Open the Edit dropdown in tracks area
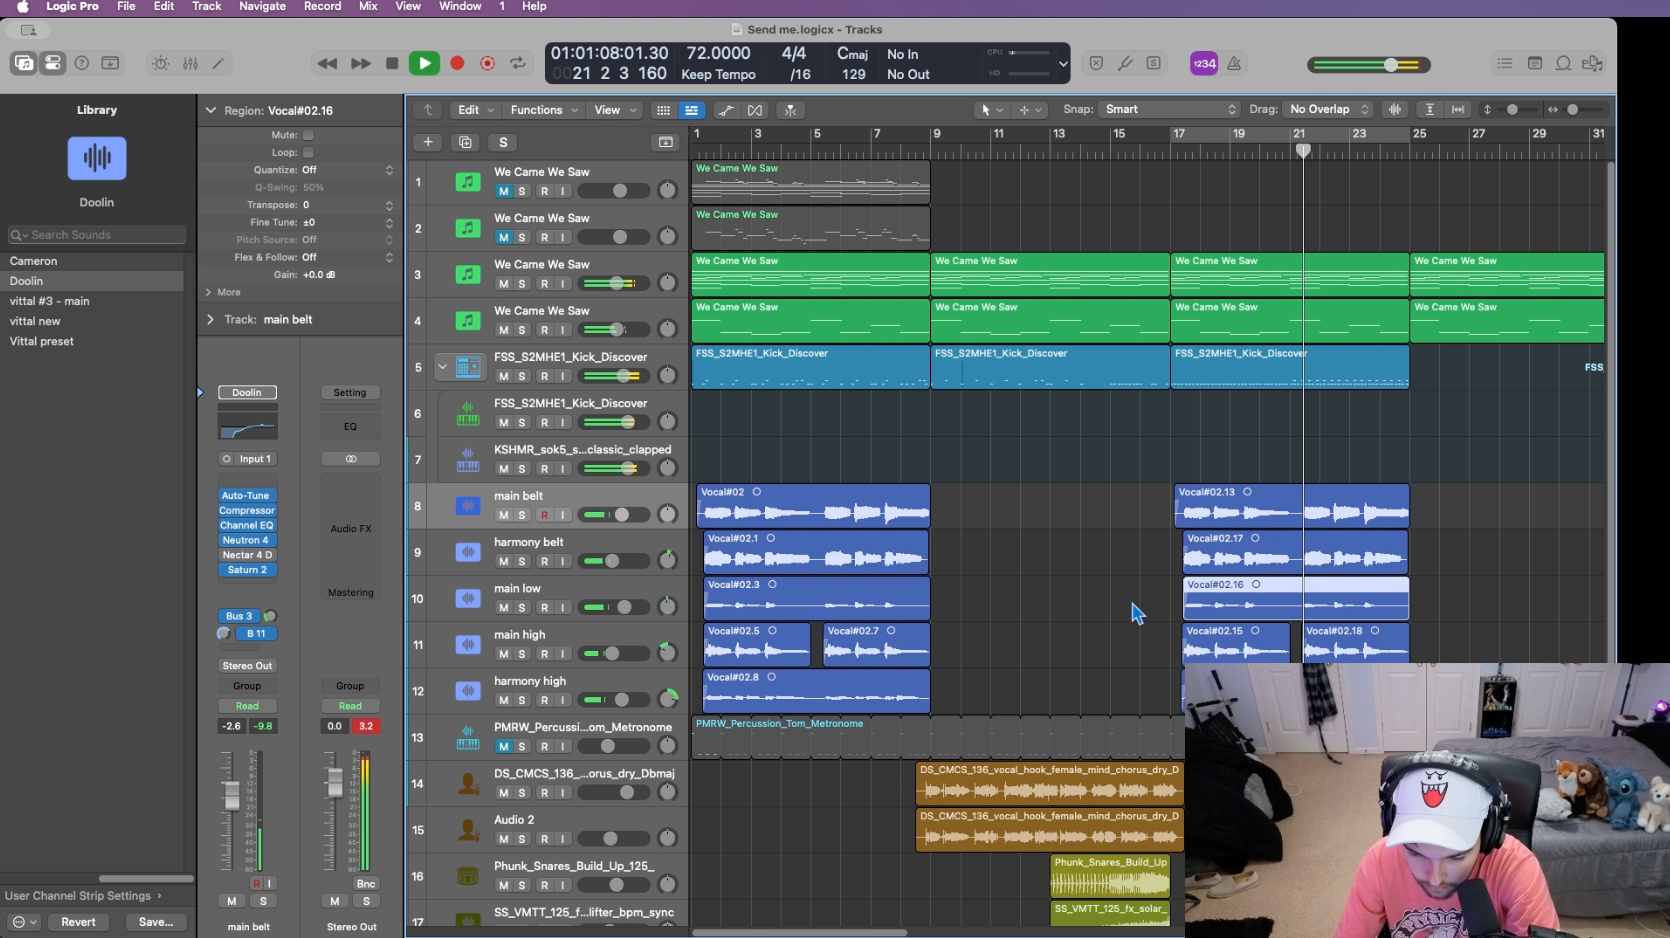 click(x=476, y=110)
